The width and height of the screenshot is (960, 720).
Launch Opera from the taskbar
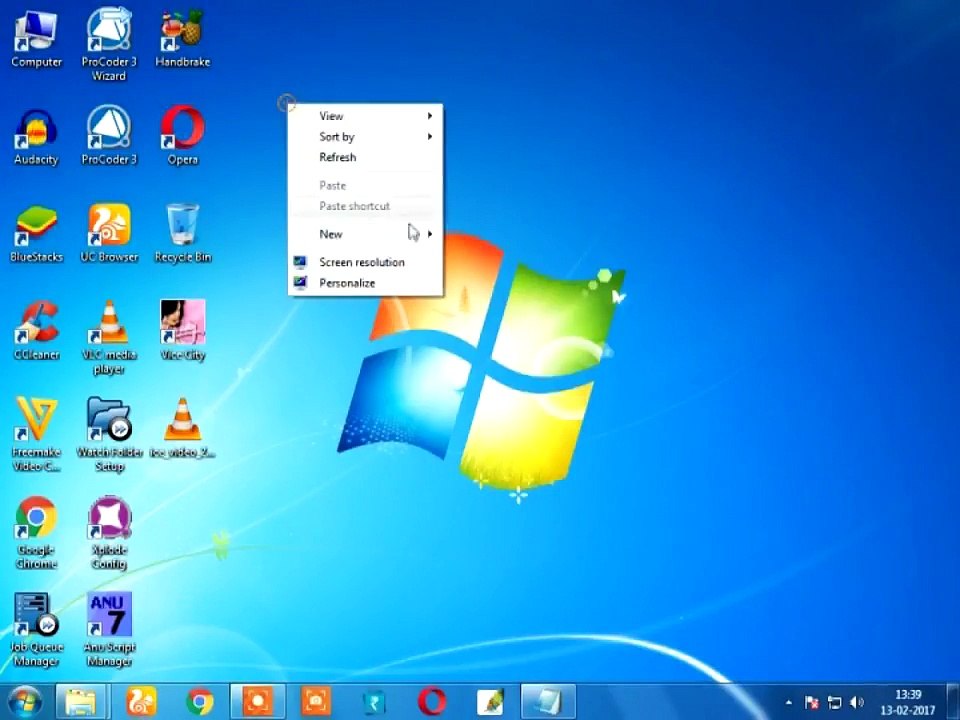432,702
